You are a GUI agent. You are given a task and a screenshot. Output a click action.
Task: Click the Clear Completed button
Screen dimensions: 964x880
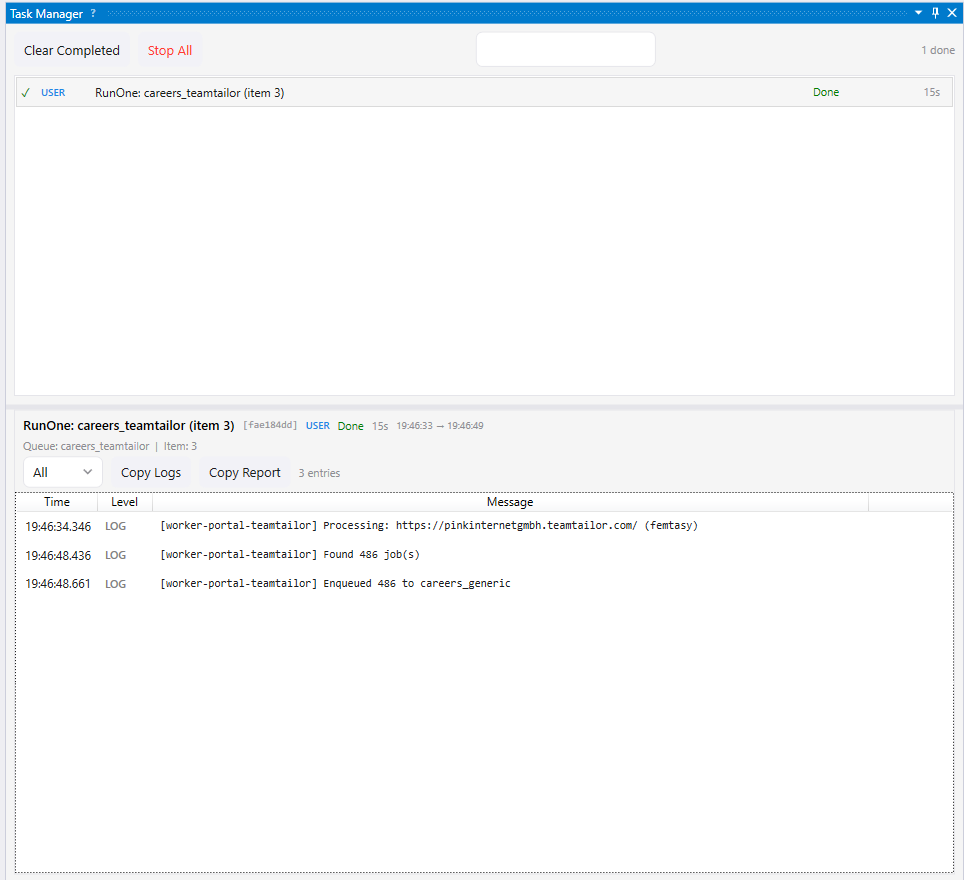72,50
